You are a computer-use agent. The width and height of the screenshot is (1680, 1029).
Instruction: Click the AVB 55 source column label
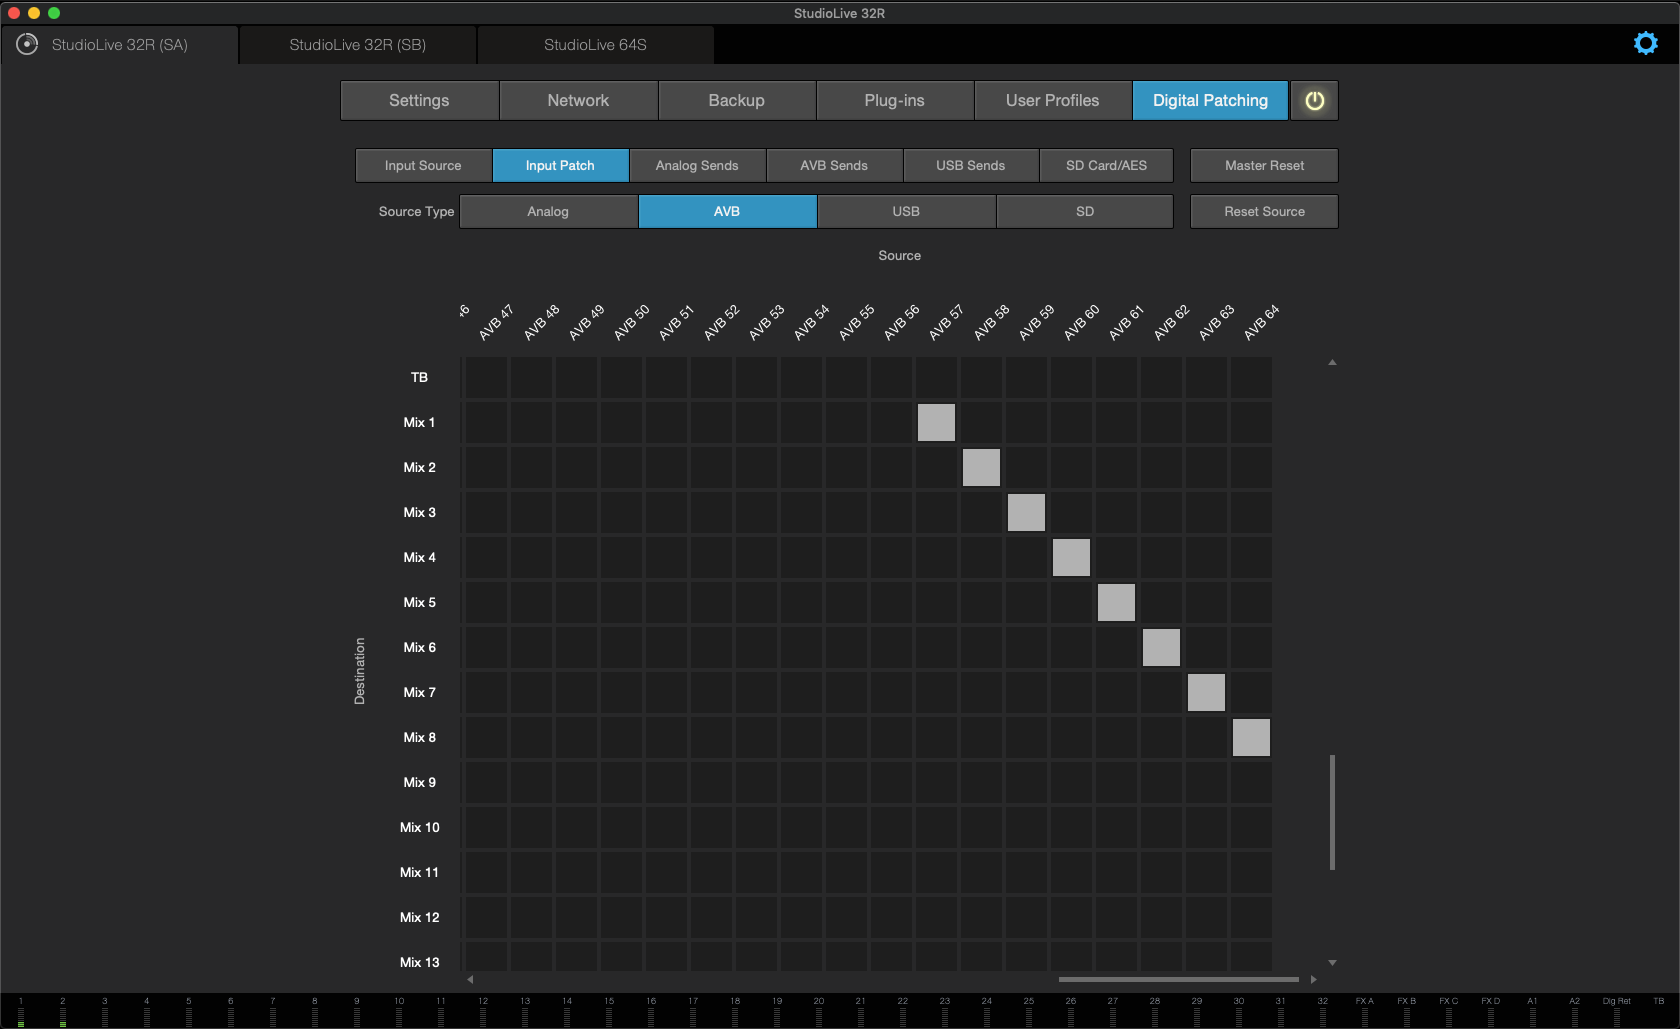(856, 322)
